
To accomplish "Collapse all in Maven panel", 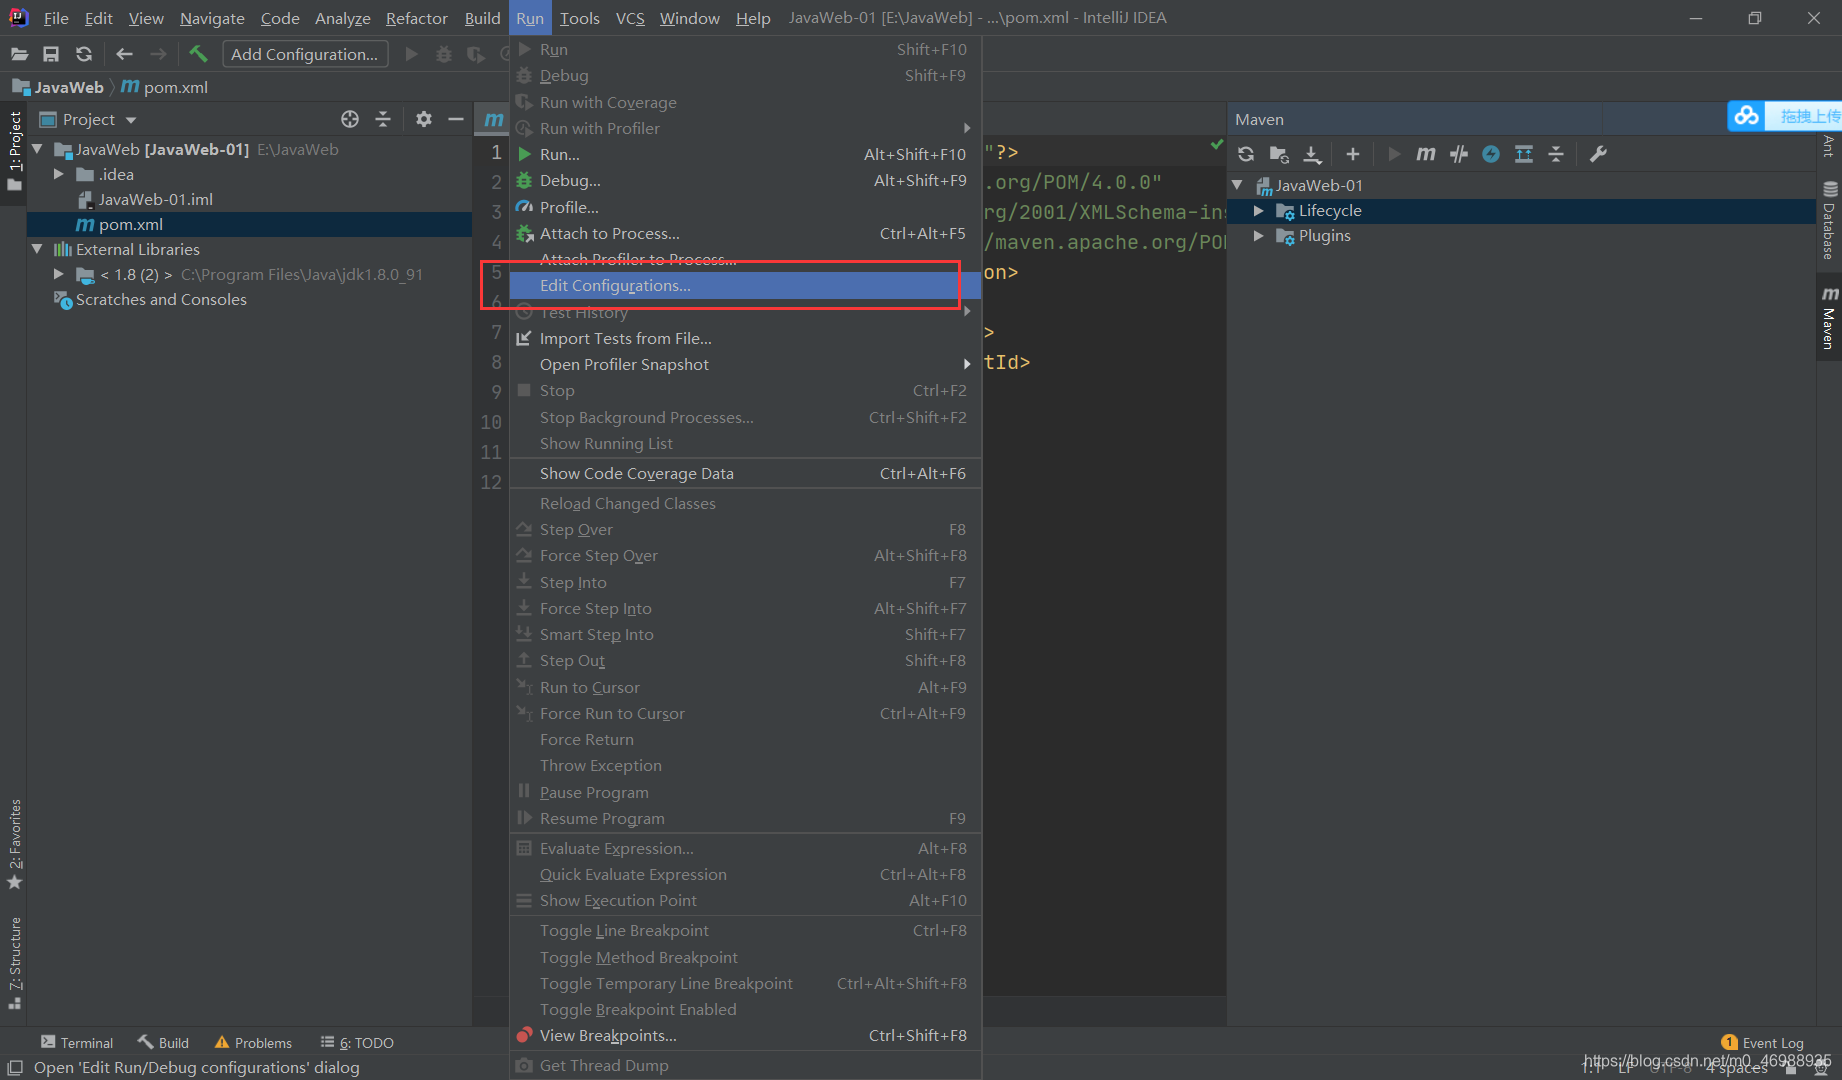I will tap(1556, 154).
